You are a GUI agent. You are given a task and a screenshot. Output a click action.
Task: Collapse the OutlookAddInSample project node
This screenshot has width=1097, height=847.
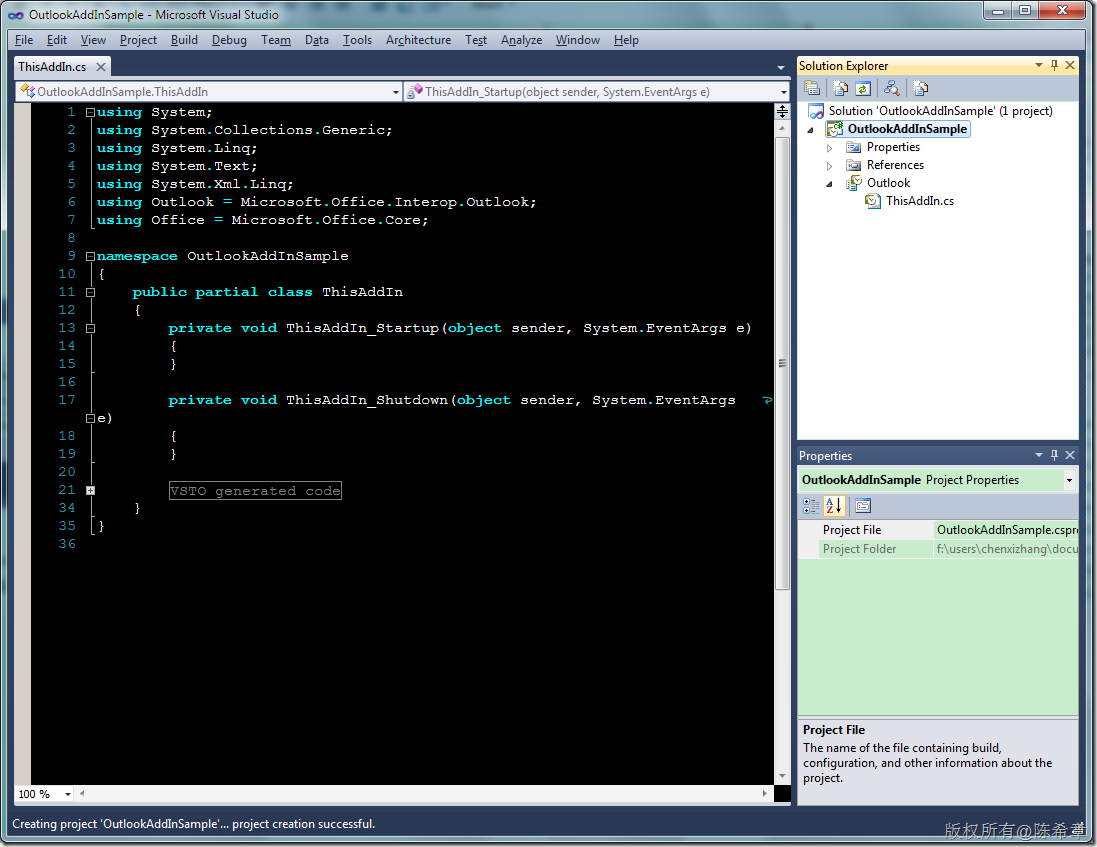(x=811, y=130)
